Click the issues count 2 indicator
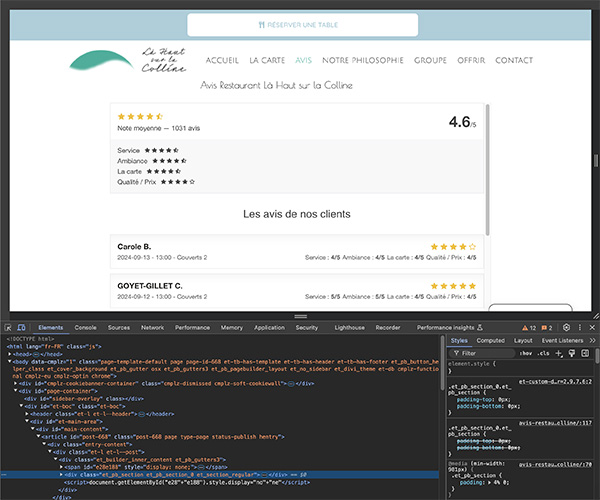The image size is (600, 500). point(547,328)
